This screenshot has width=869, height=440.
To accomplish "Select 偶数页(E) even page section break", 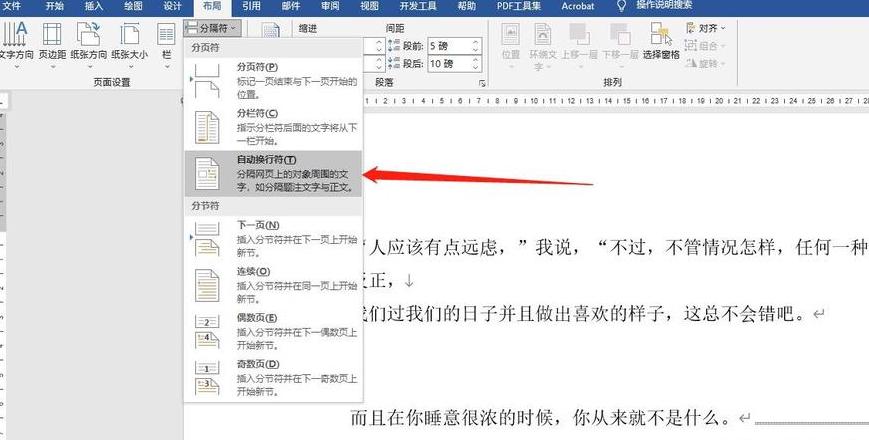I will [273, 331].
